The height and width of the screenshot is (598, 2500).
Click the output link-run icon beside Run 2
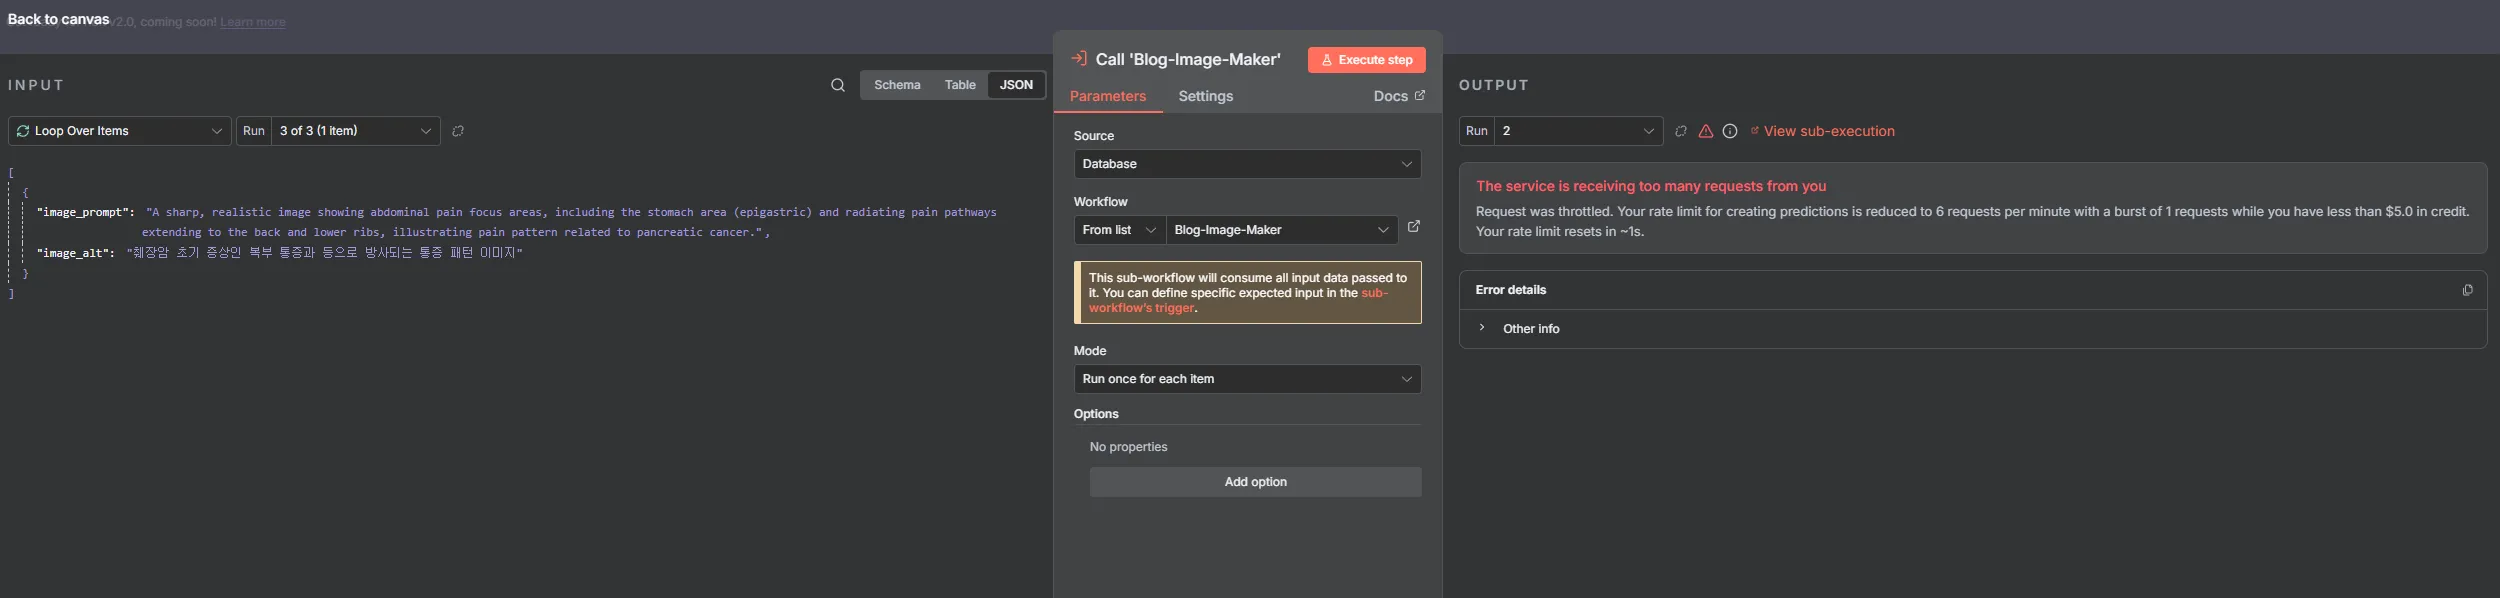[1681, 131]
